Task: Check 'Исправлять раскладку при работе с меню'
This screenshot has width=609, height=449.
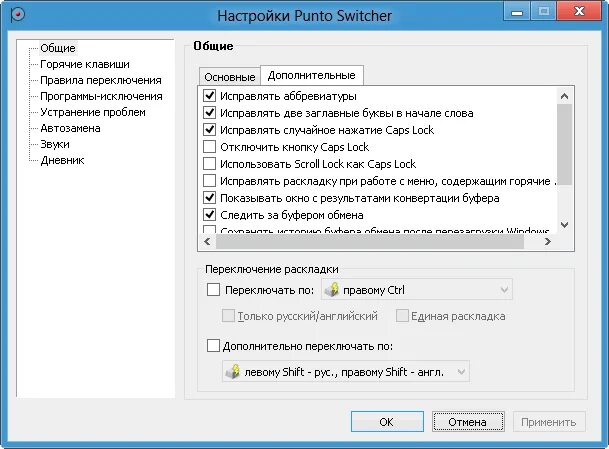Action: click(210, 181)
